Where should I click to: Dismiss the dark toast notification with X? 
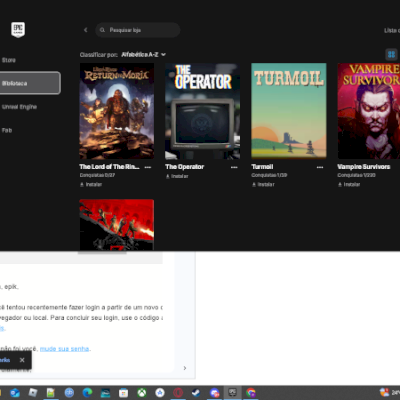tap(22, 360)
